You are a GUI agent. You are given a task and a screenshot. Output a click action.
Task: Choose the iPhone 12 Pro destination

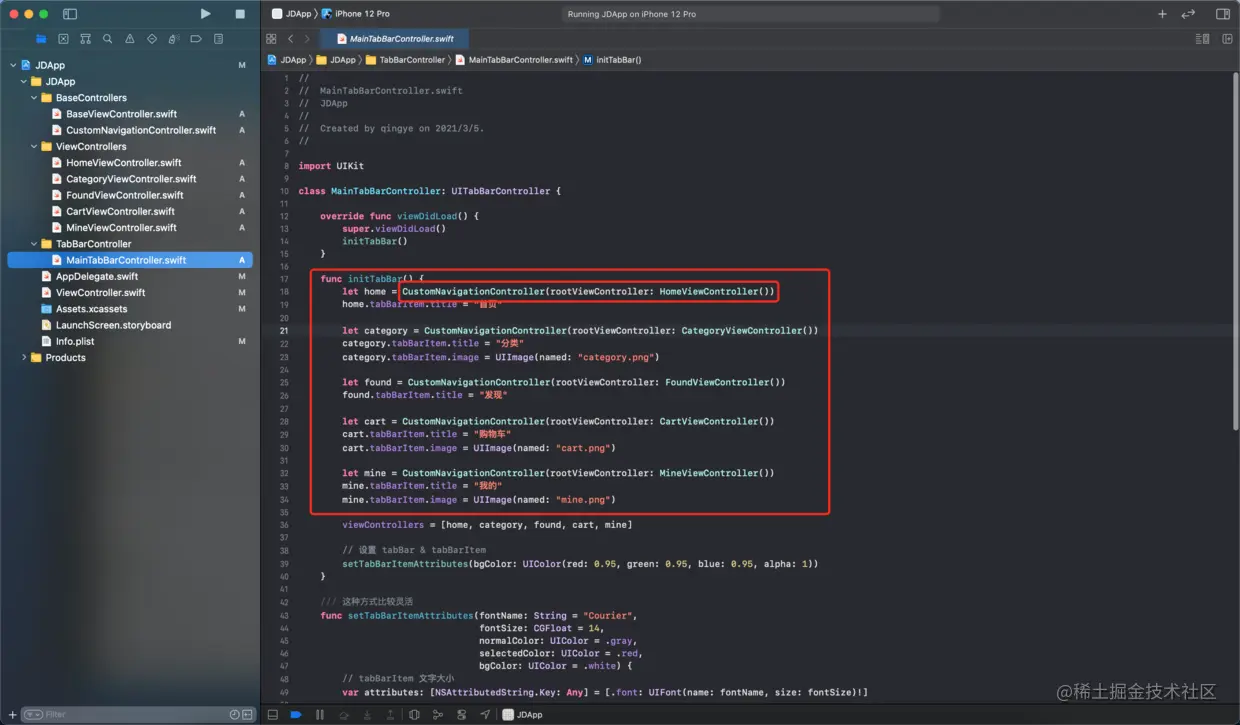tap(356, 14)
